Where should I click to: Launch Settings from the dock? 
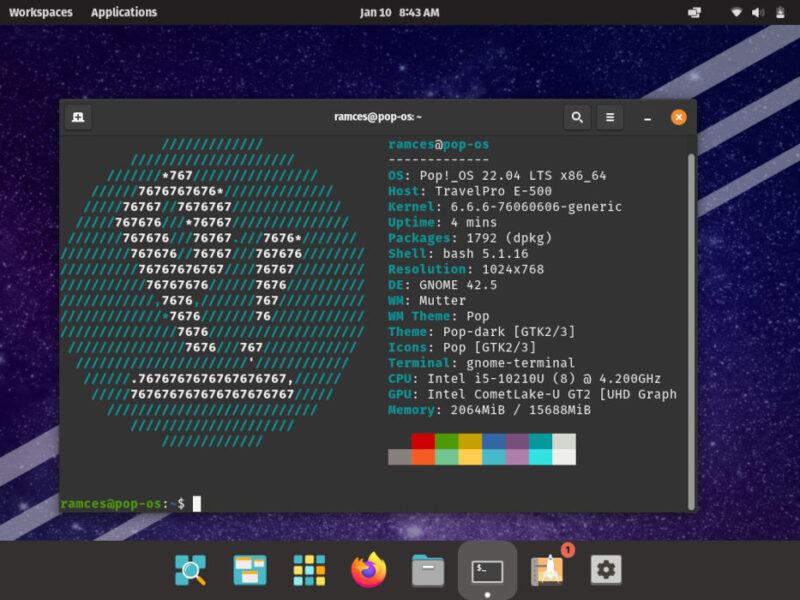(606, 569)
